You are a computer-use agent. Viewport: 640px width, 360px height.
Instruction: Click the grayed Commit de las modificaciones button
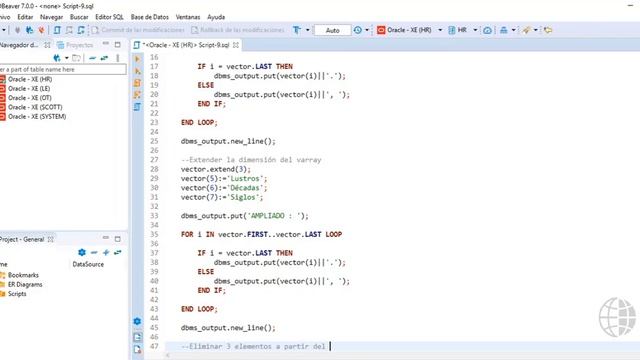click(x=138, y=30)
